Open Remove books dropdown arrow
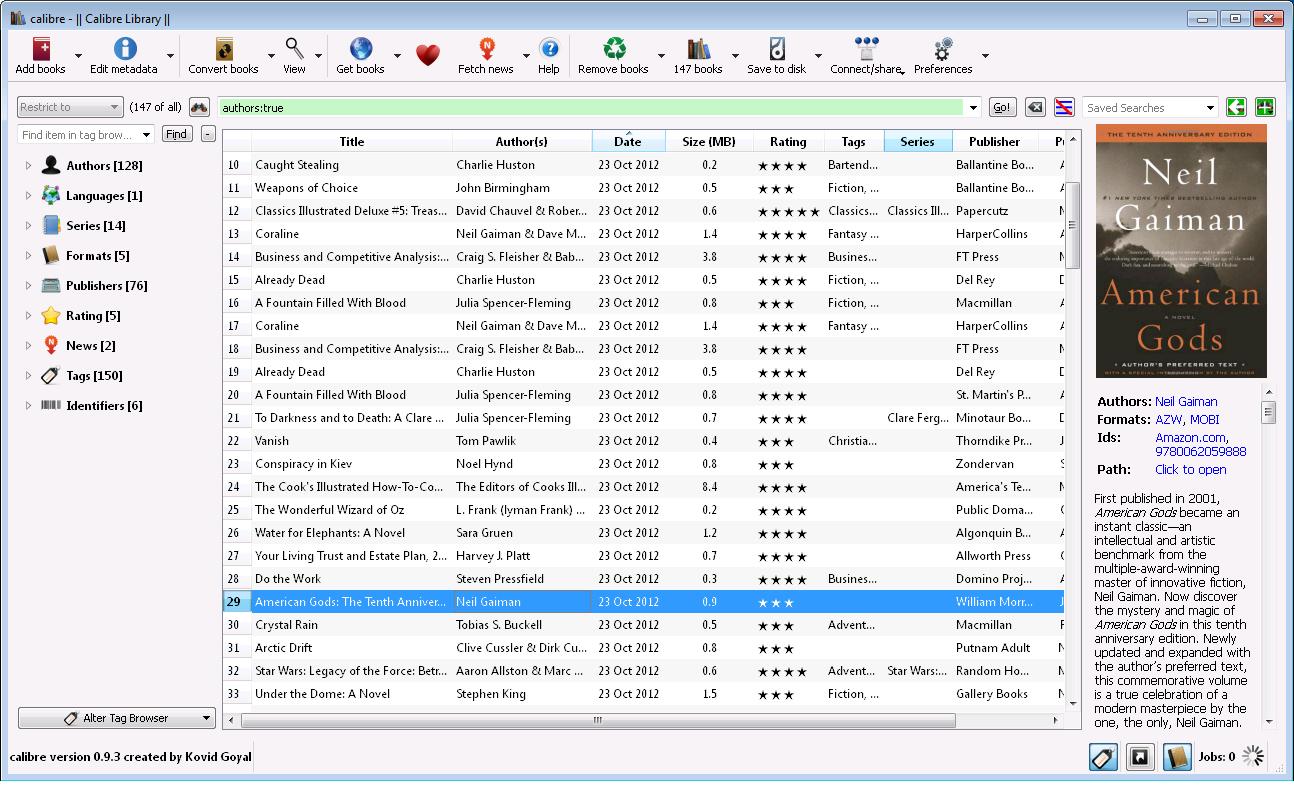Screen dimensions: 1294x800 tap(661, 56)
